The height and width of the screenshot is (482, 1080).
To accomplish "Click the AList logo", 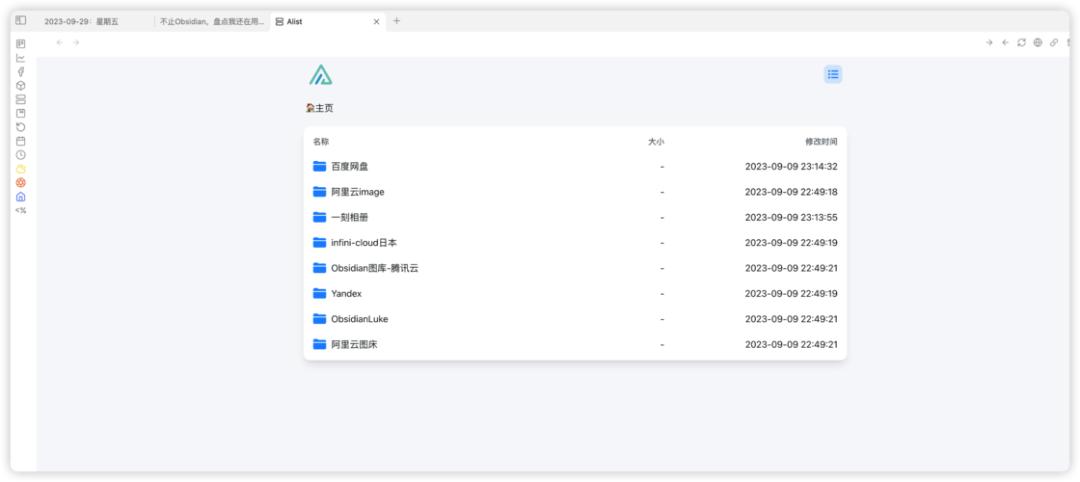I will [320, 74].
